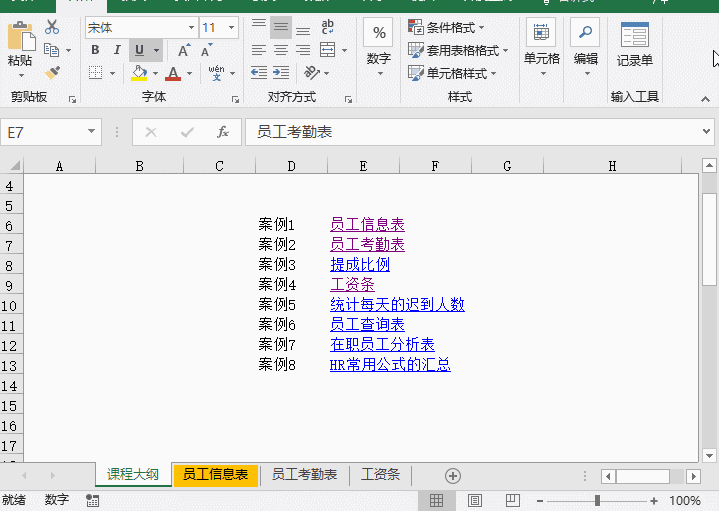Toggle Wrap Text (ab icon)

coord(327,27)
